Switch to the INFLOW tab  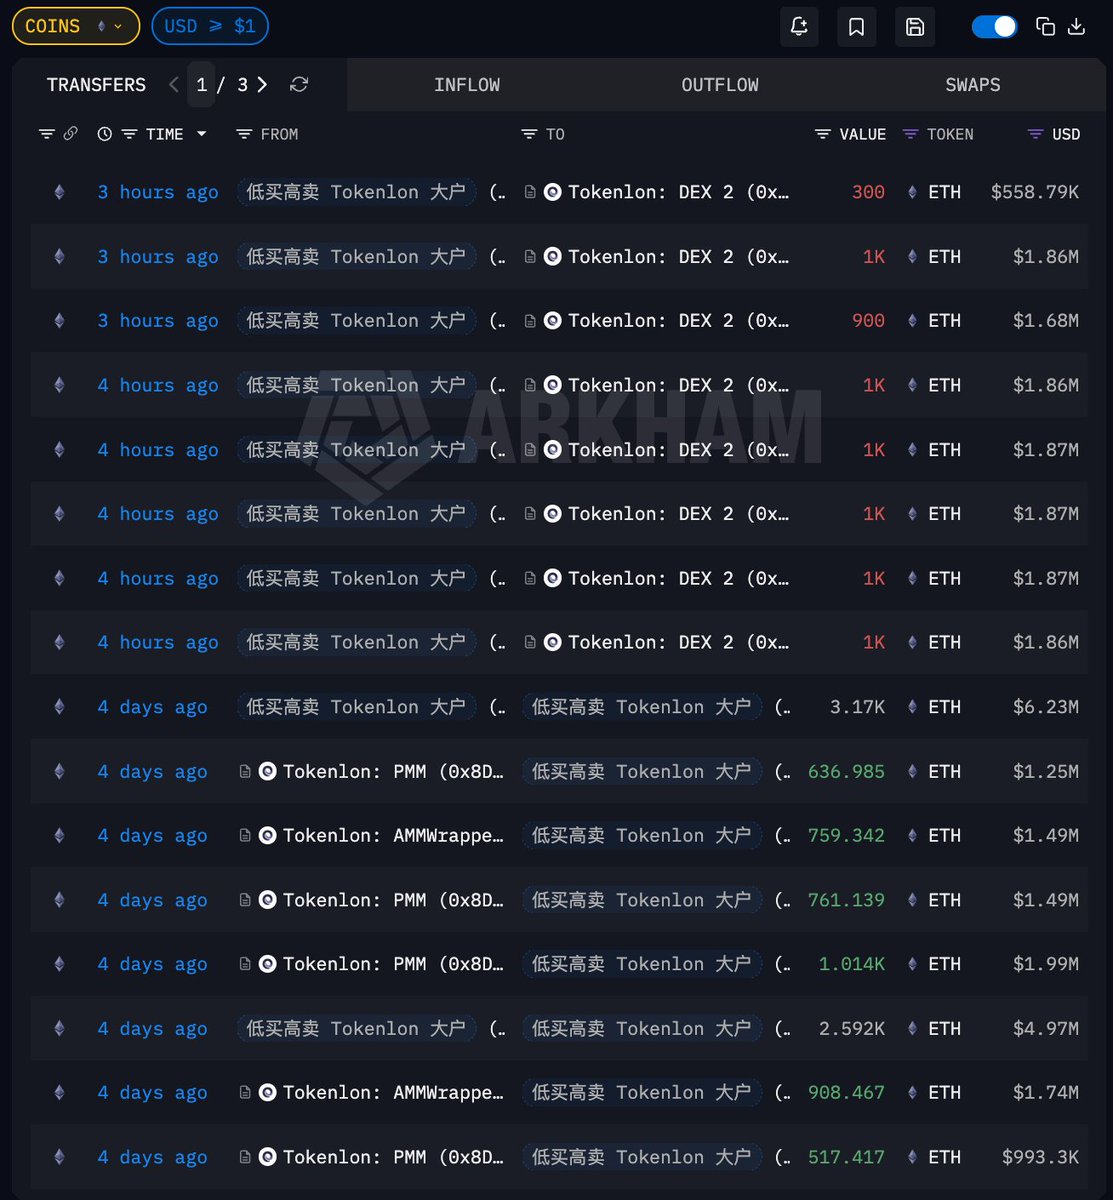click(467, 85)
